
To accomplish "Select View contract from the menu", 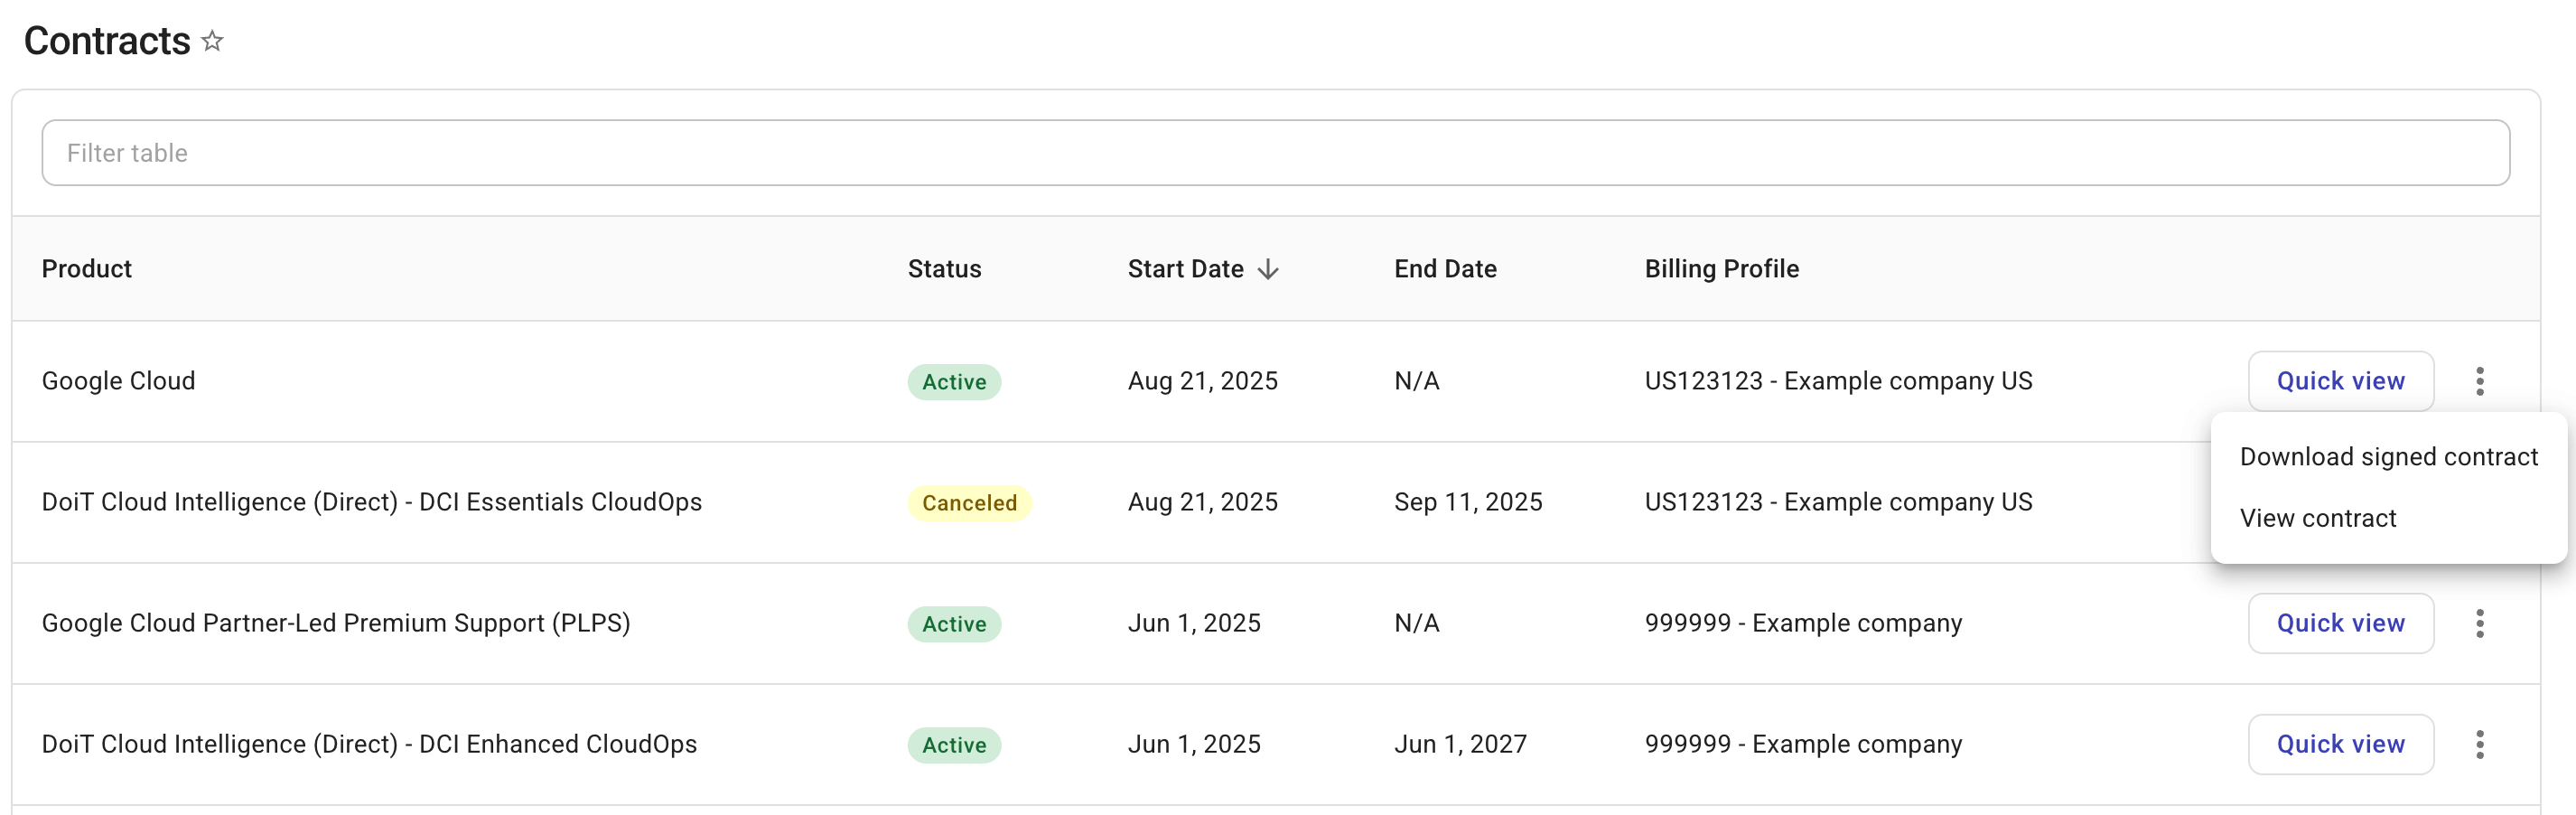I will [x=2318, y=518].
